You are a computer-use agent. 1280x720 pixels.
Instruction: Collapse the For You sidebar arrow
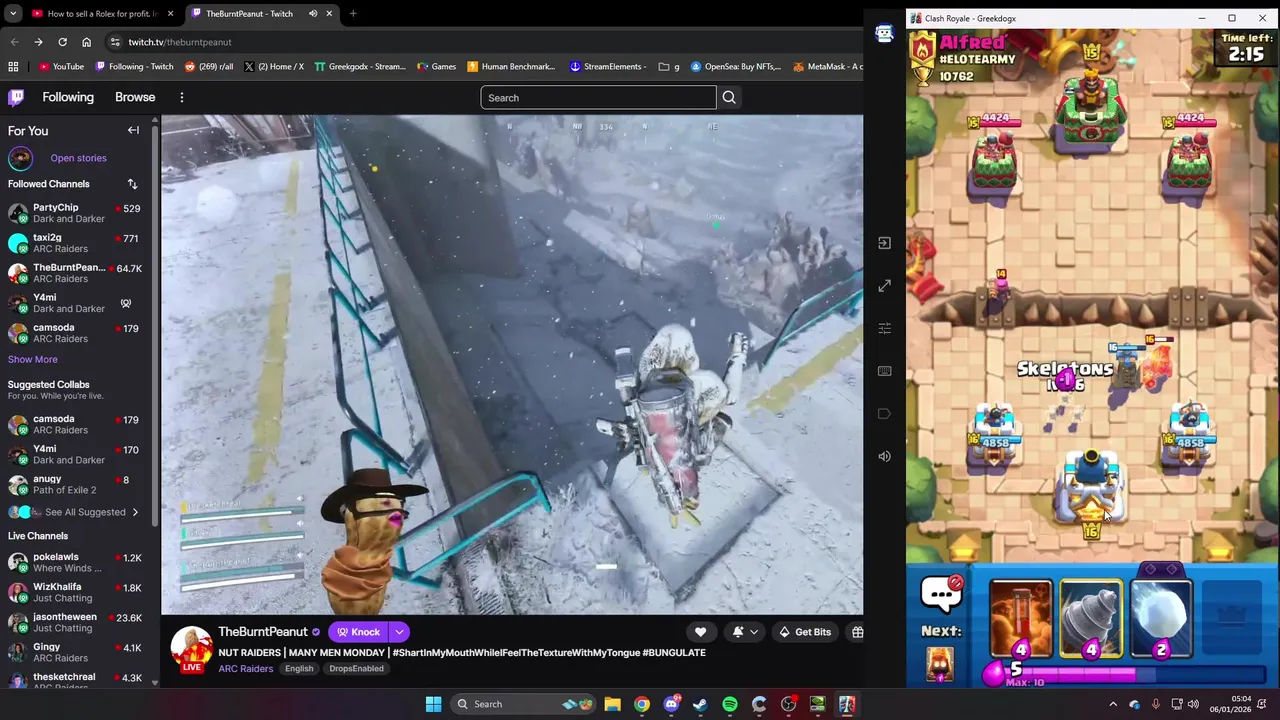click(x=133, y=130)
